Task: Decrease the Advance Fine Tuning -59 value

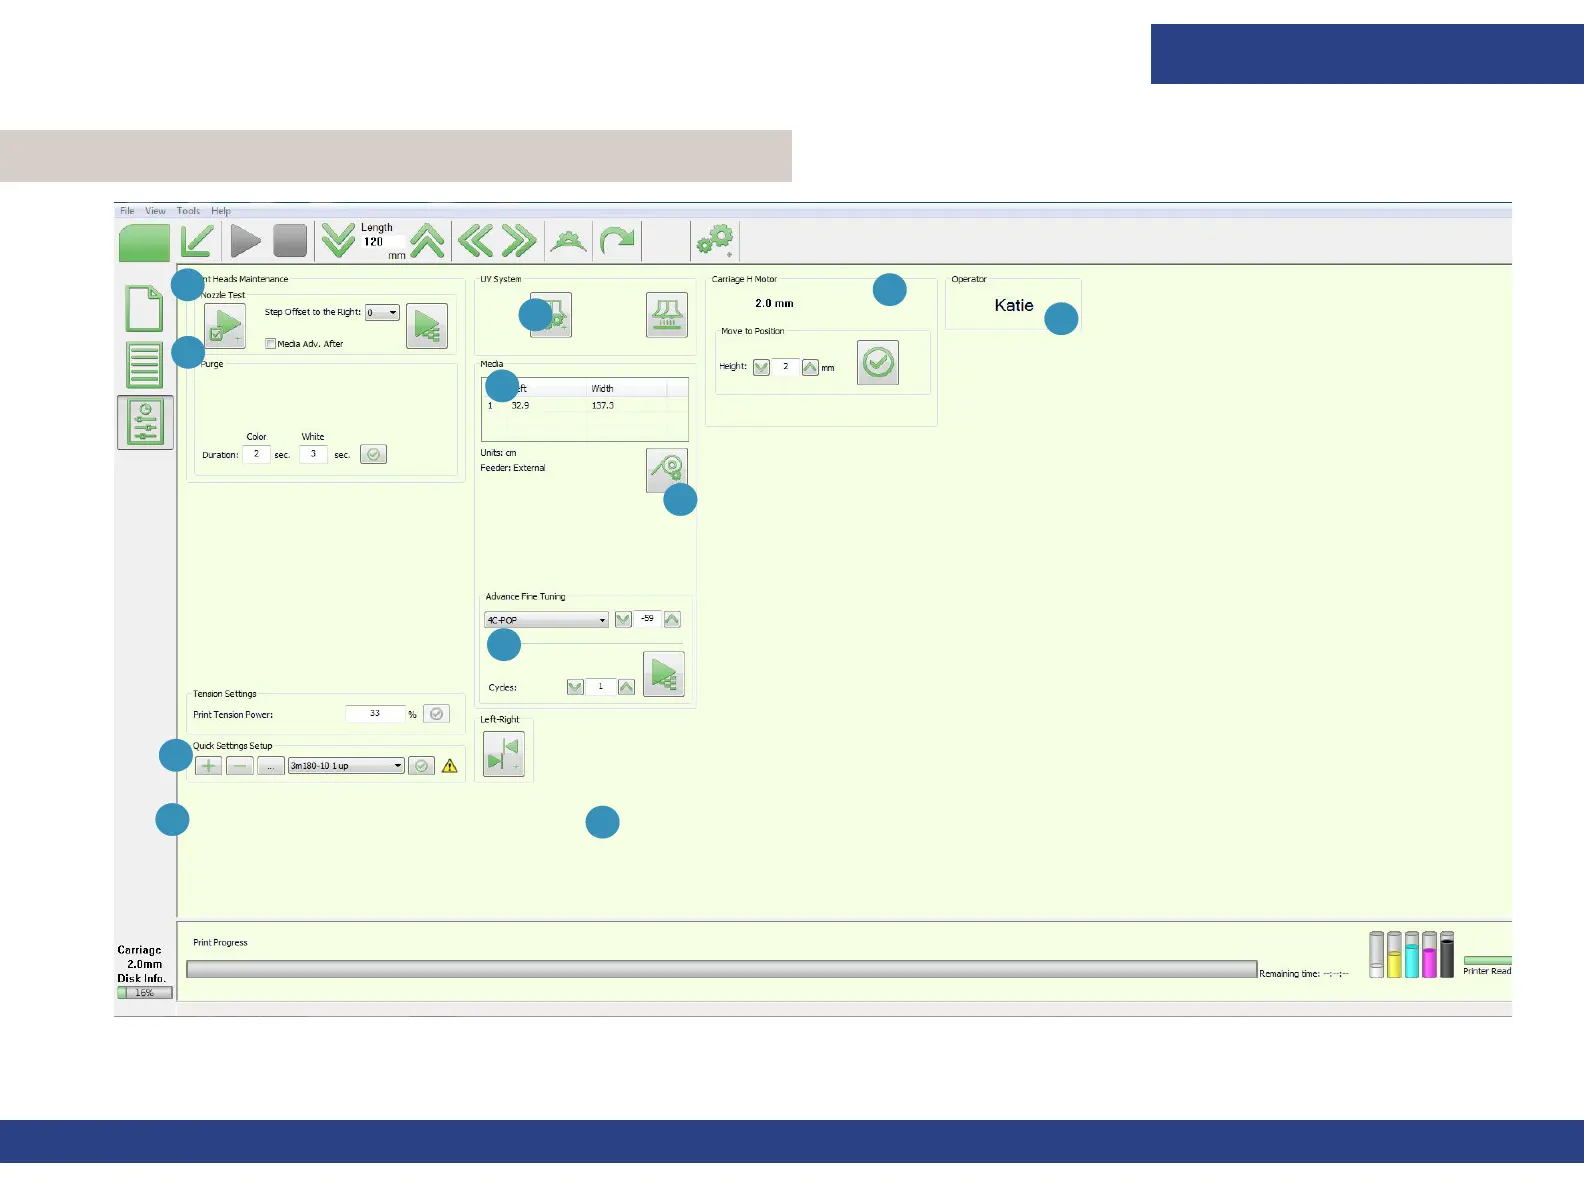Action: click(623, 620)
